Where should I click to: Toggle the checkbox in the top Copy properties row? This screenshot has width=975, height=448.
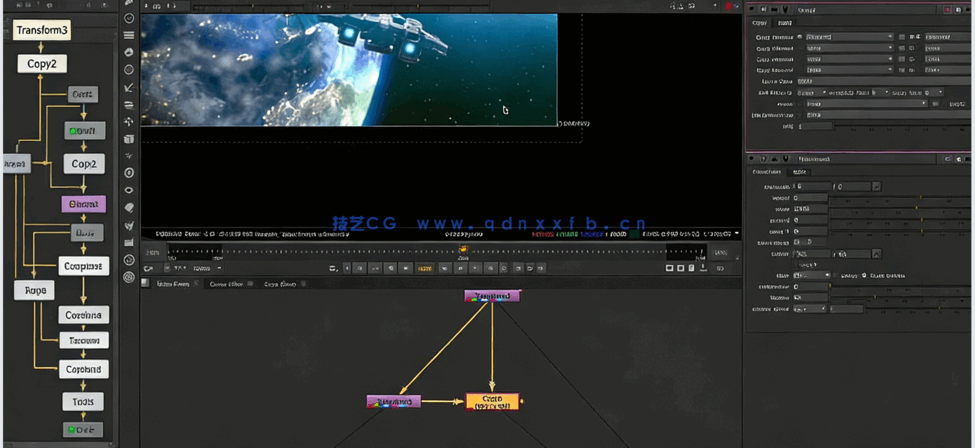pos(902,37)
